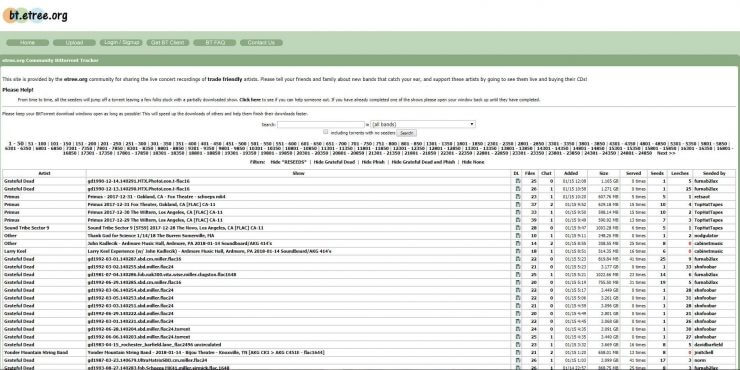Screen dimensions: 740x370
Task: Open the BT FAQ menu item
Action: point(214,43)
